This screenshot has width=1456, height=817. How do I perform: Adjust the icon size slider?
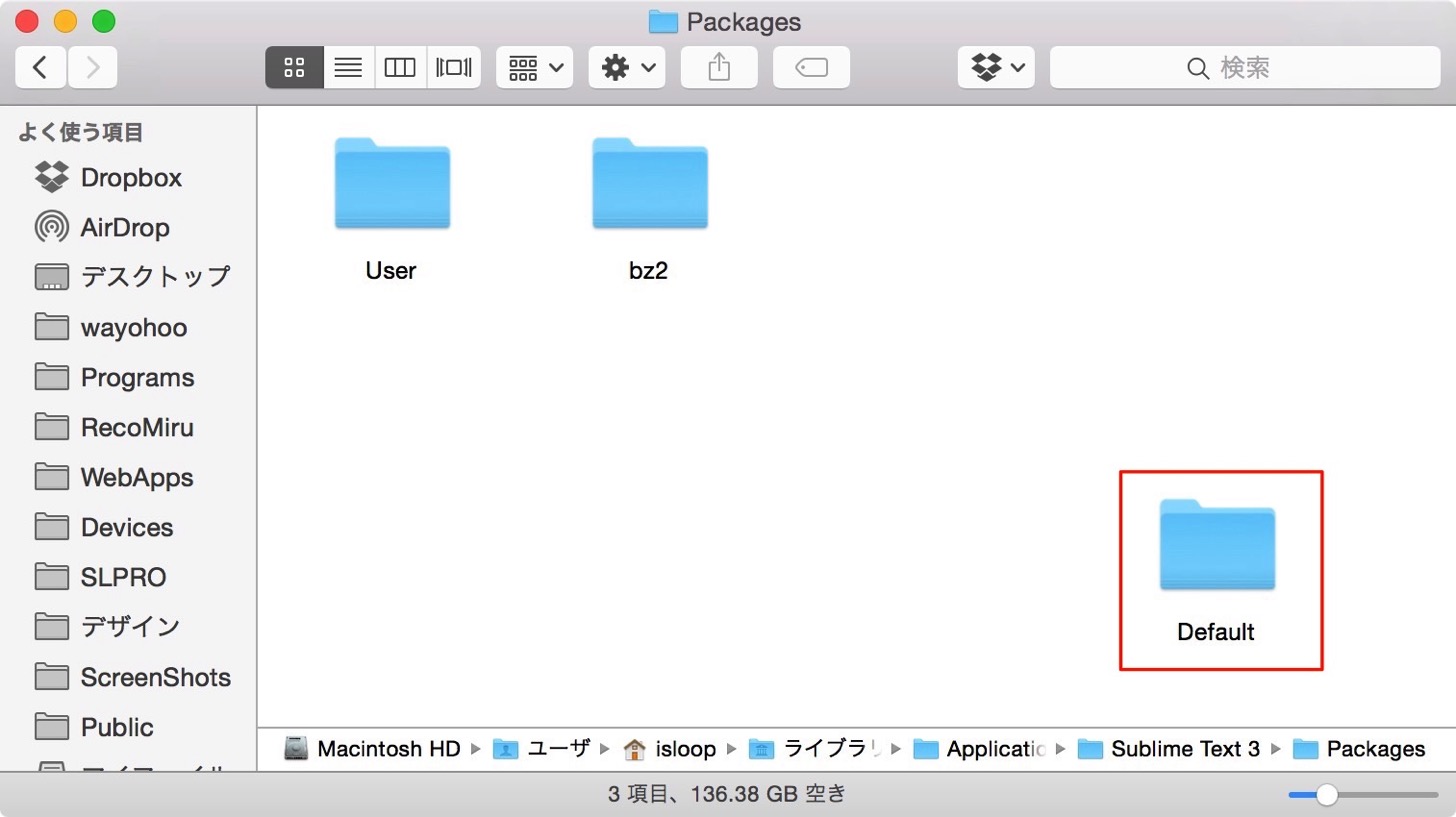(x=1326, y=795)
